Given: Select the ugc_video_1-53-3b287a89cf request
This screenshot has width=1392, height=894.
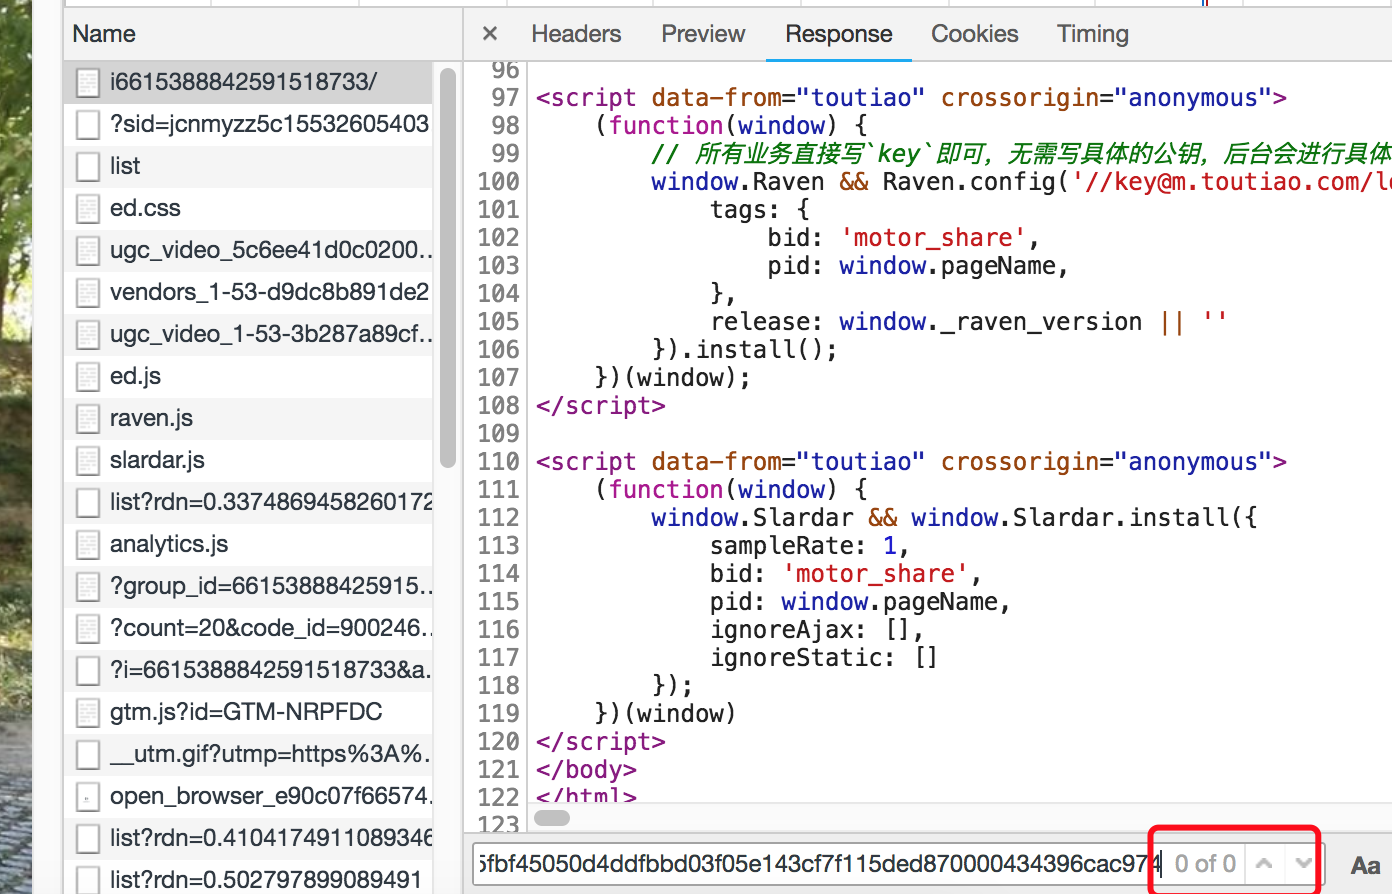Looking at the screenshot, I should point(248,334).
